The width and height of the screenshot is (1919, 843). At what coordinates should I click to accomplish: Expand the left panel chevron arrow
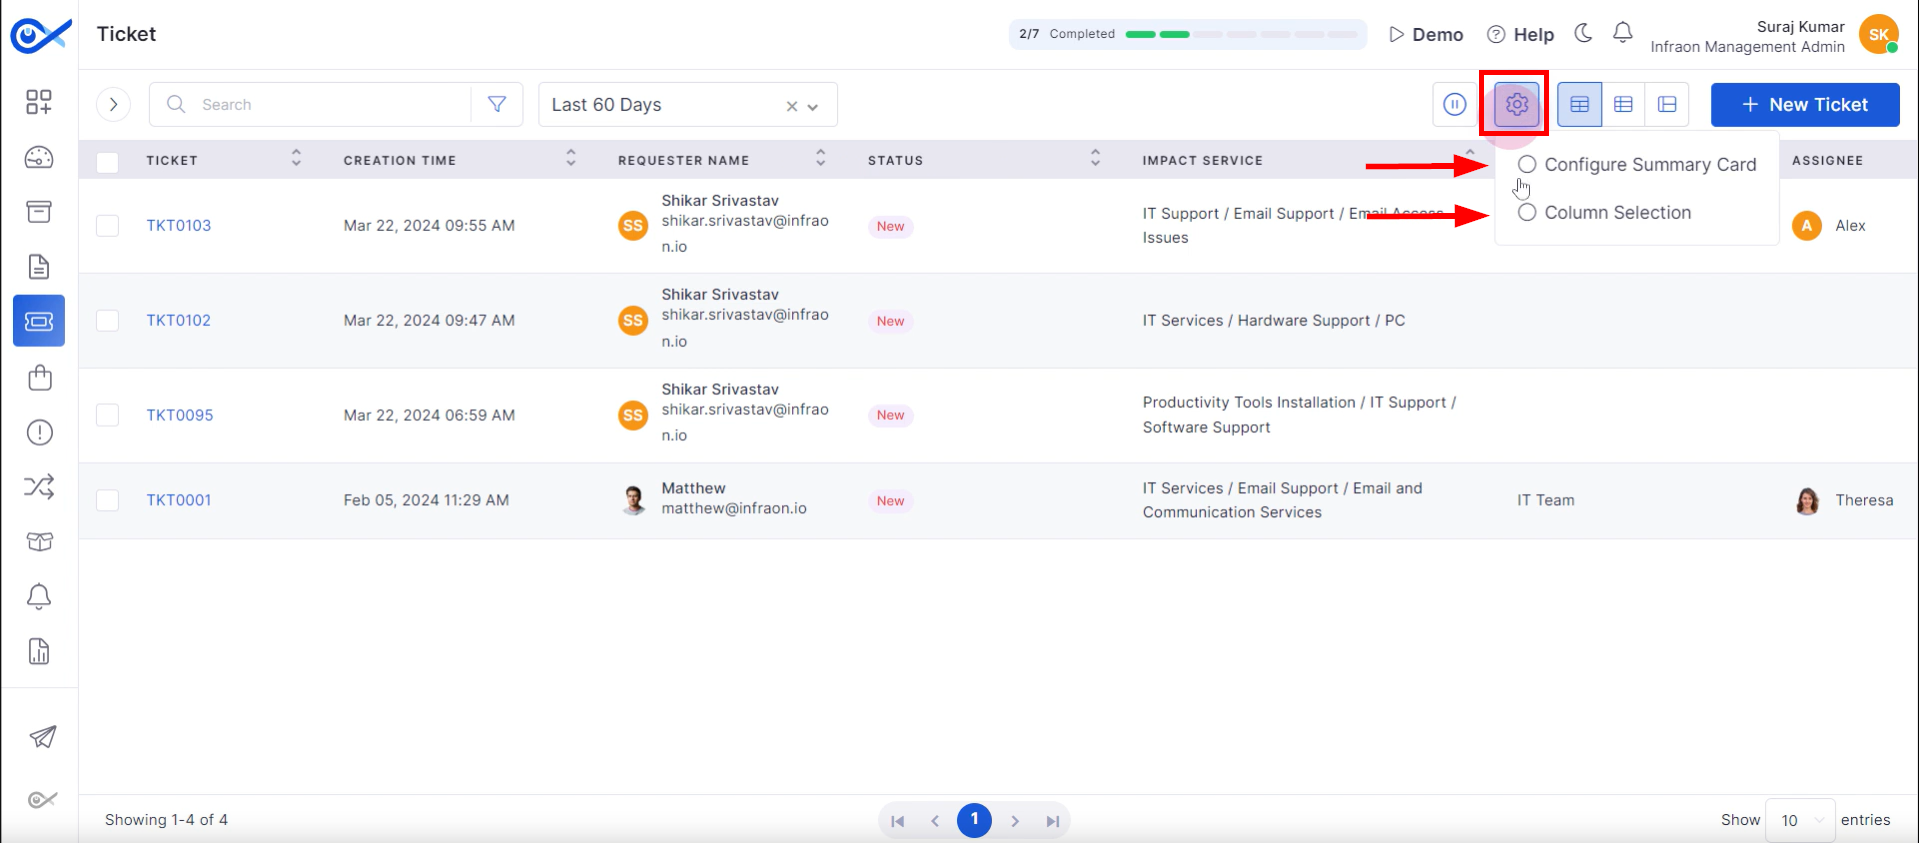[113, 104]
